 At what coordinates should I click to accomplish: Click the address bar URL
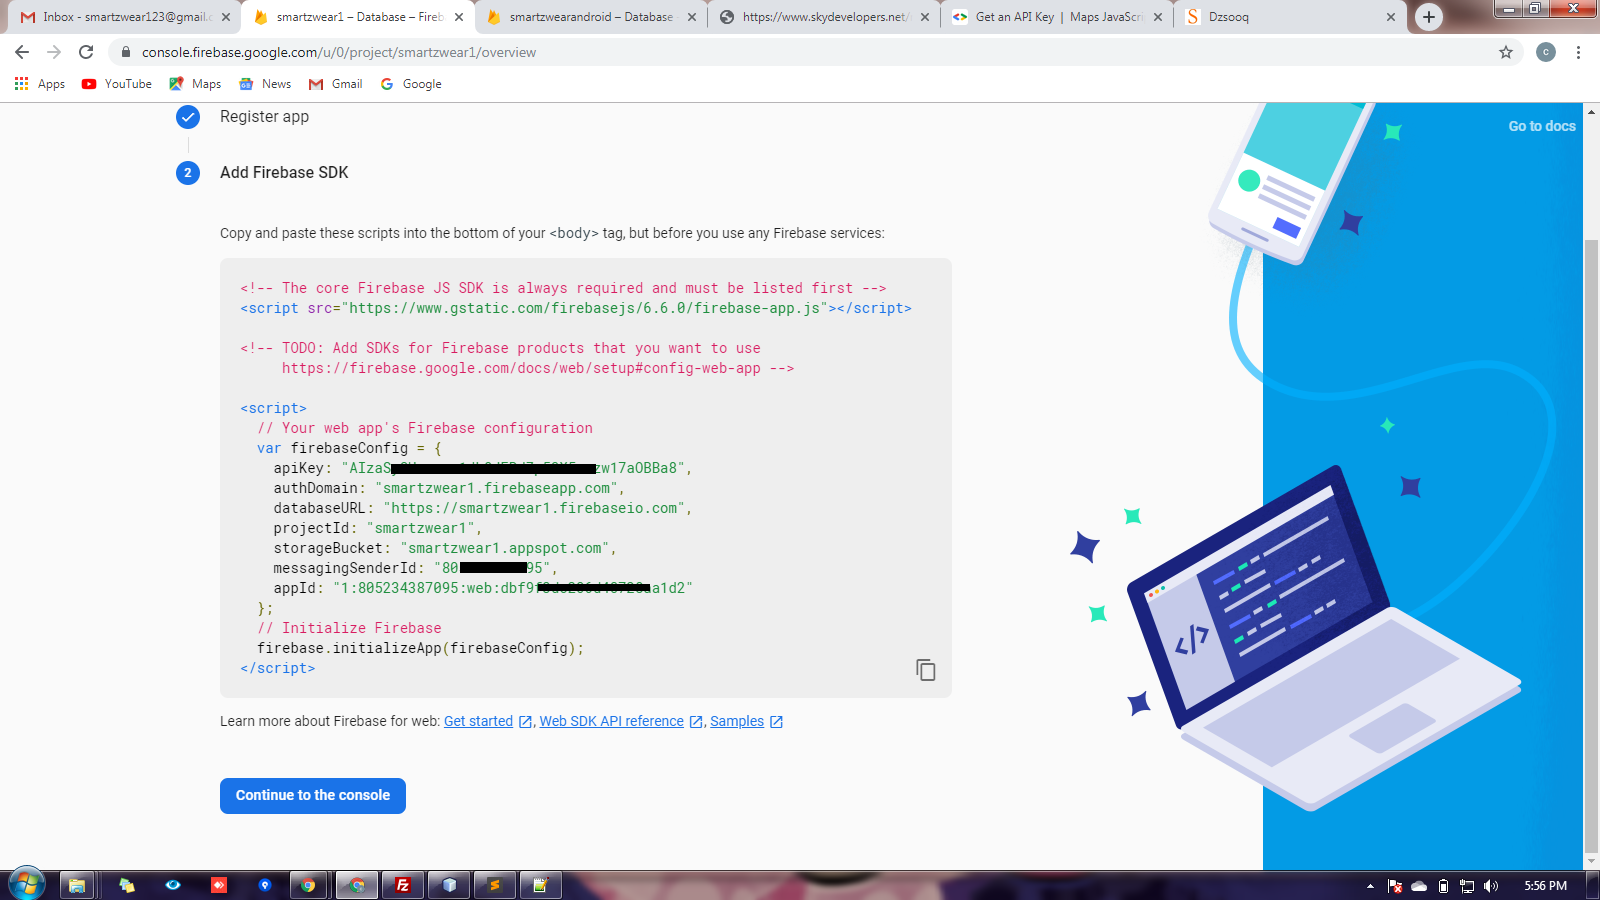pos(339,52)
